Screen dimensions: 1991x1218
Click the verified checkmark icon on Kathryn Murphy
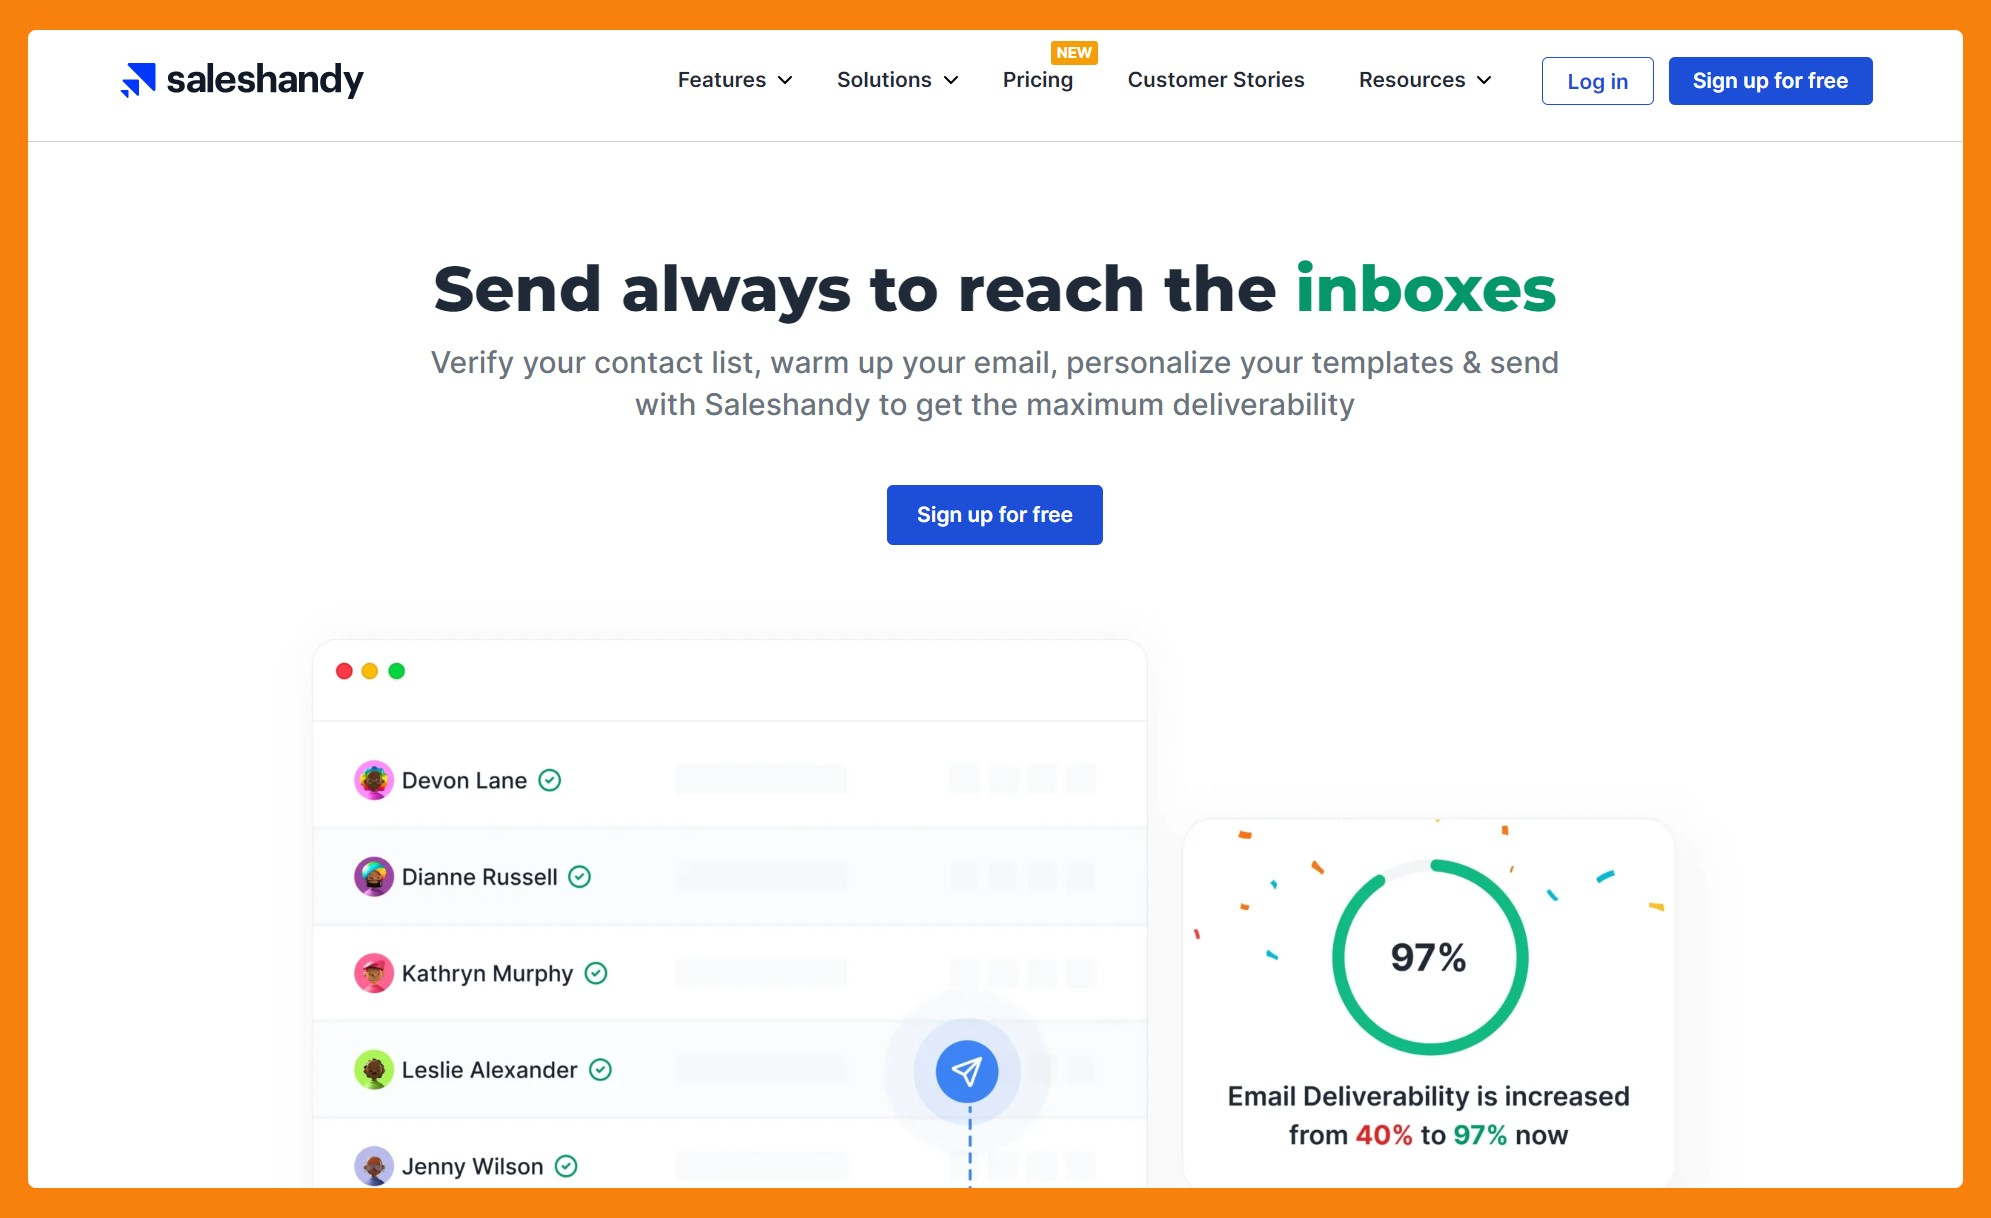pos(599,972)
